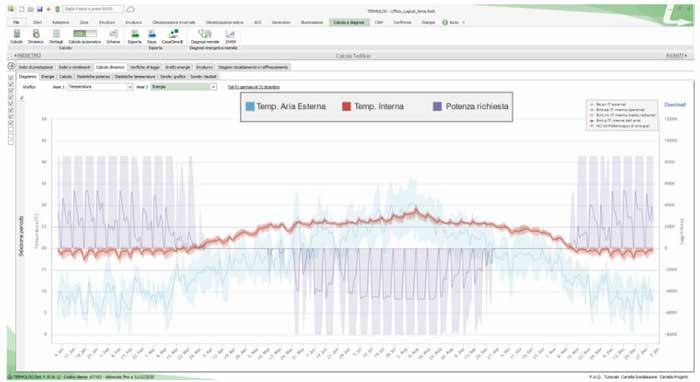Open the Statistiche temperature sub-tab
The image size is (700, 382).
tap(135, 77)
